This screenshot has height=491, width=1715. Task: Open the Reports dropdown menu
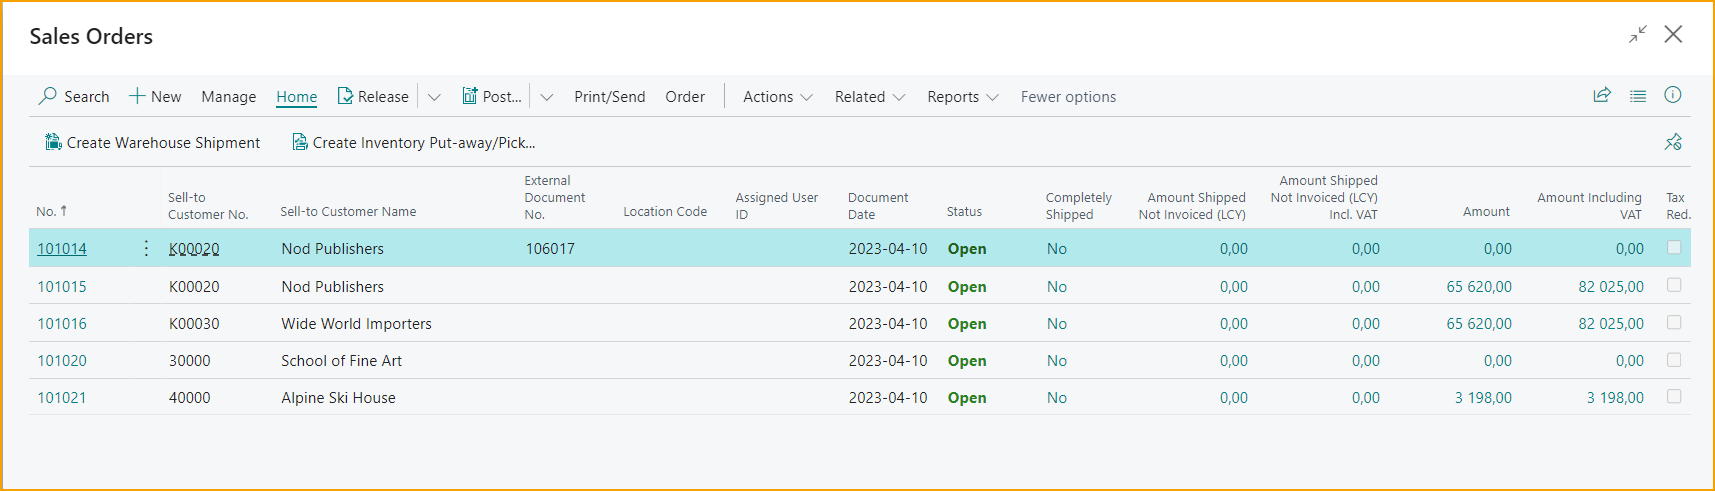962,97
